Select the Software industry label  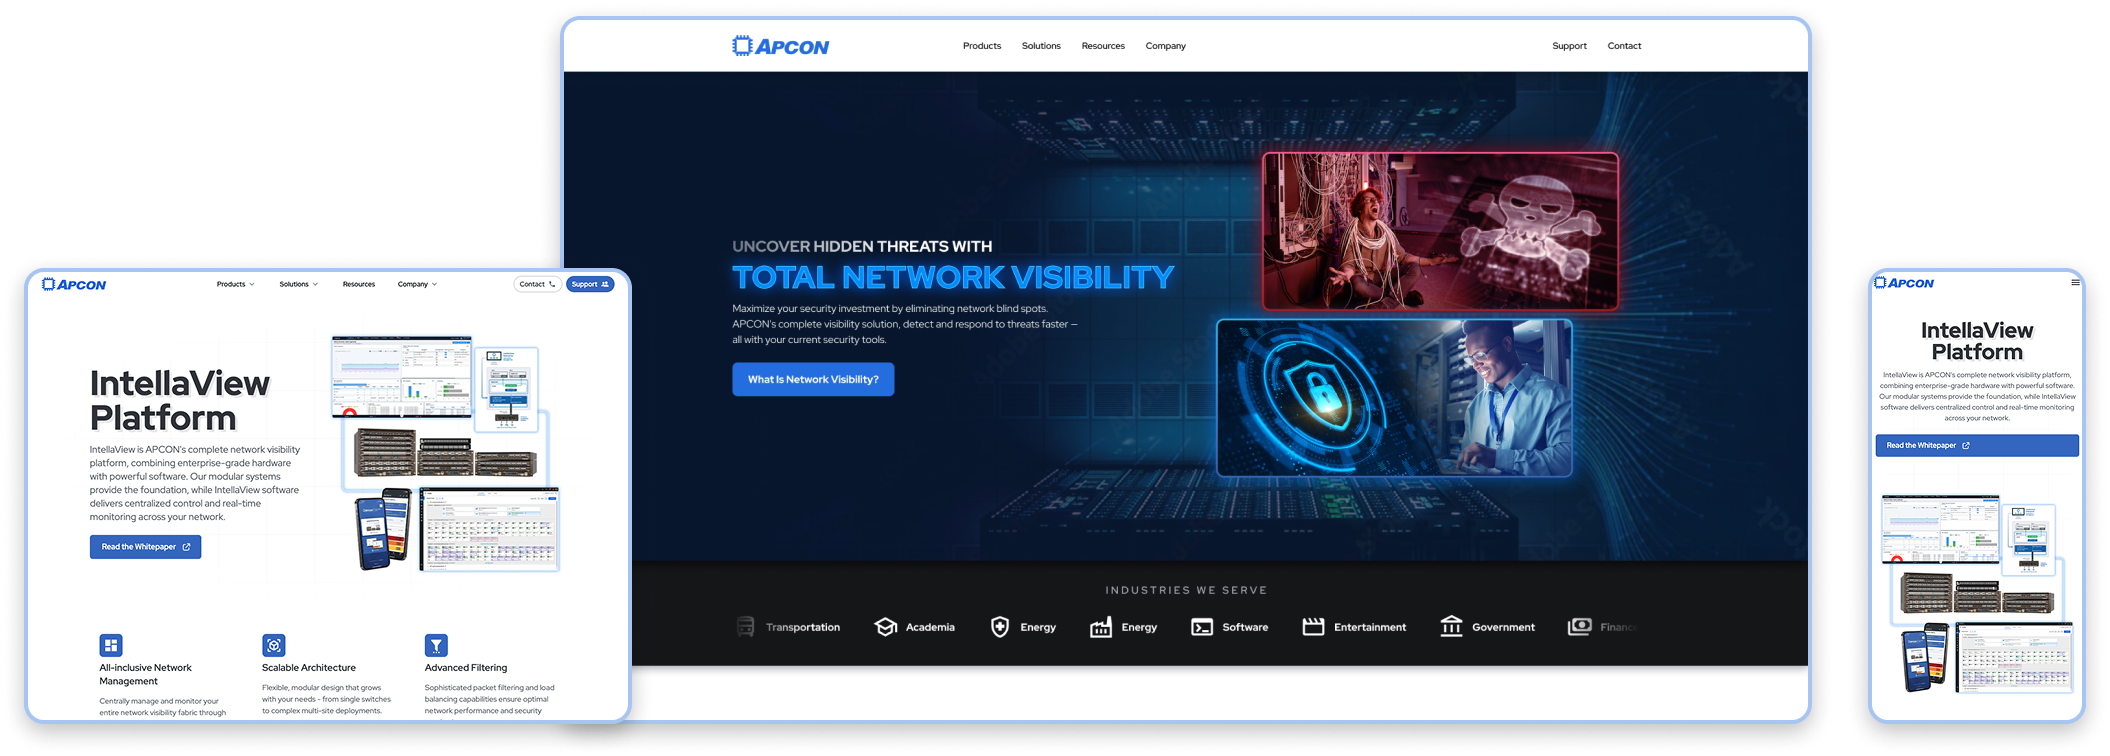pos(1245,628)
